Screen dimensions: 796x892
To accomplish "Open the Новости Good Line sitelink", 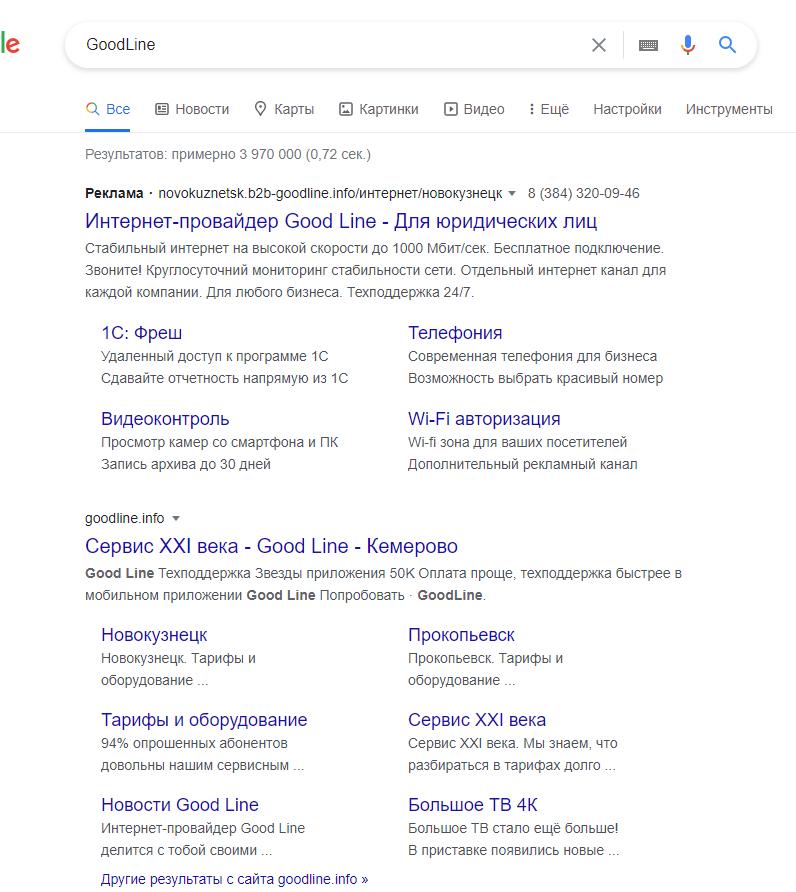I will tap(180, 804).
